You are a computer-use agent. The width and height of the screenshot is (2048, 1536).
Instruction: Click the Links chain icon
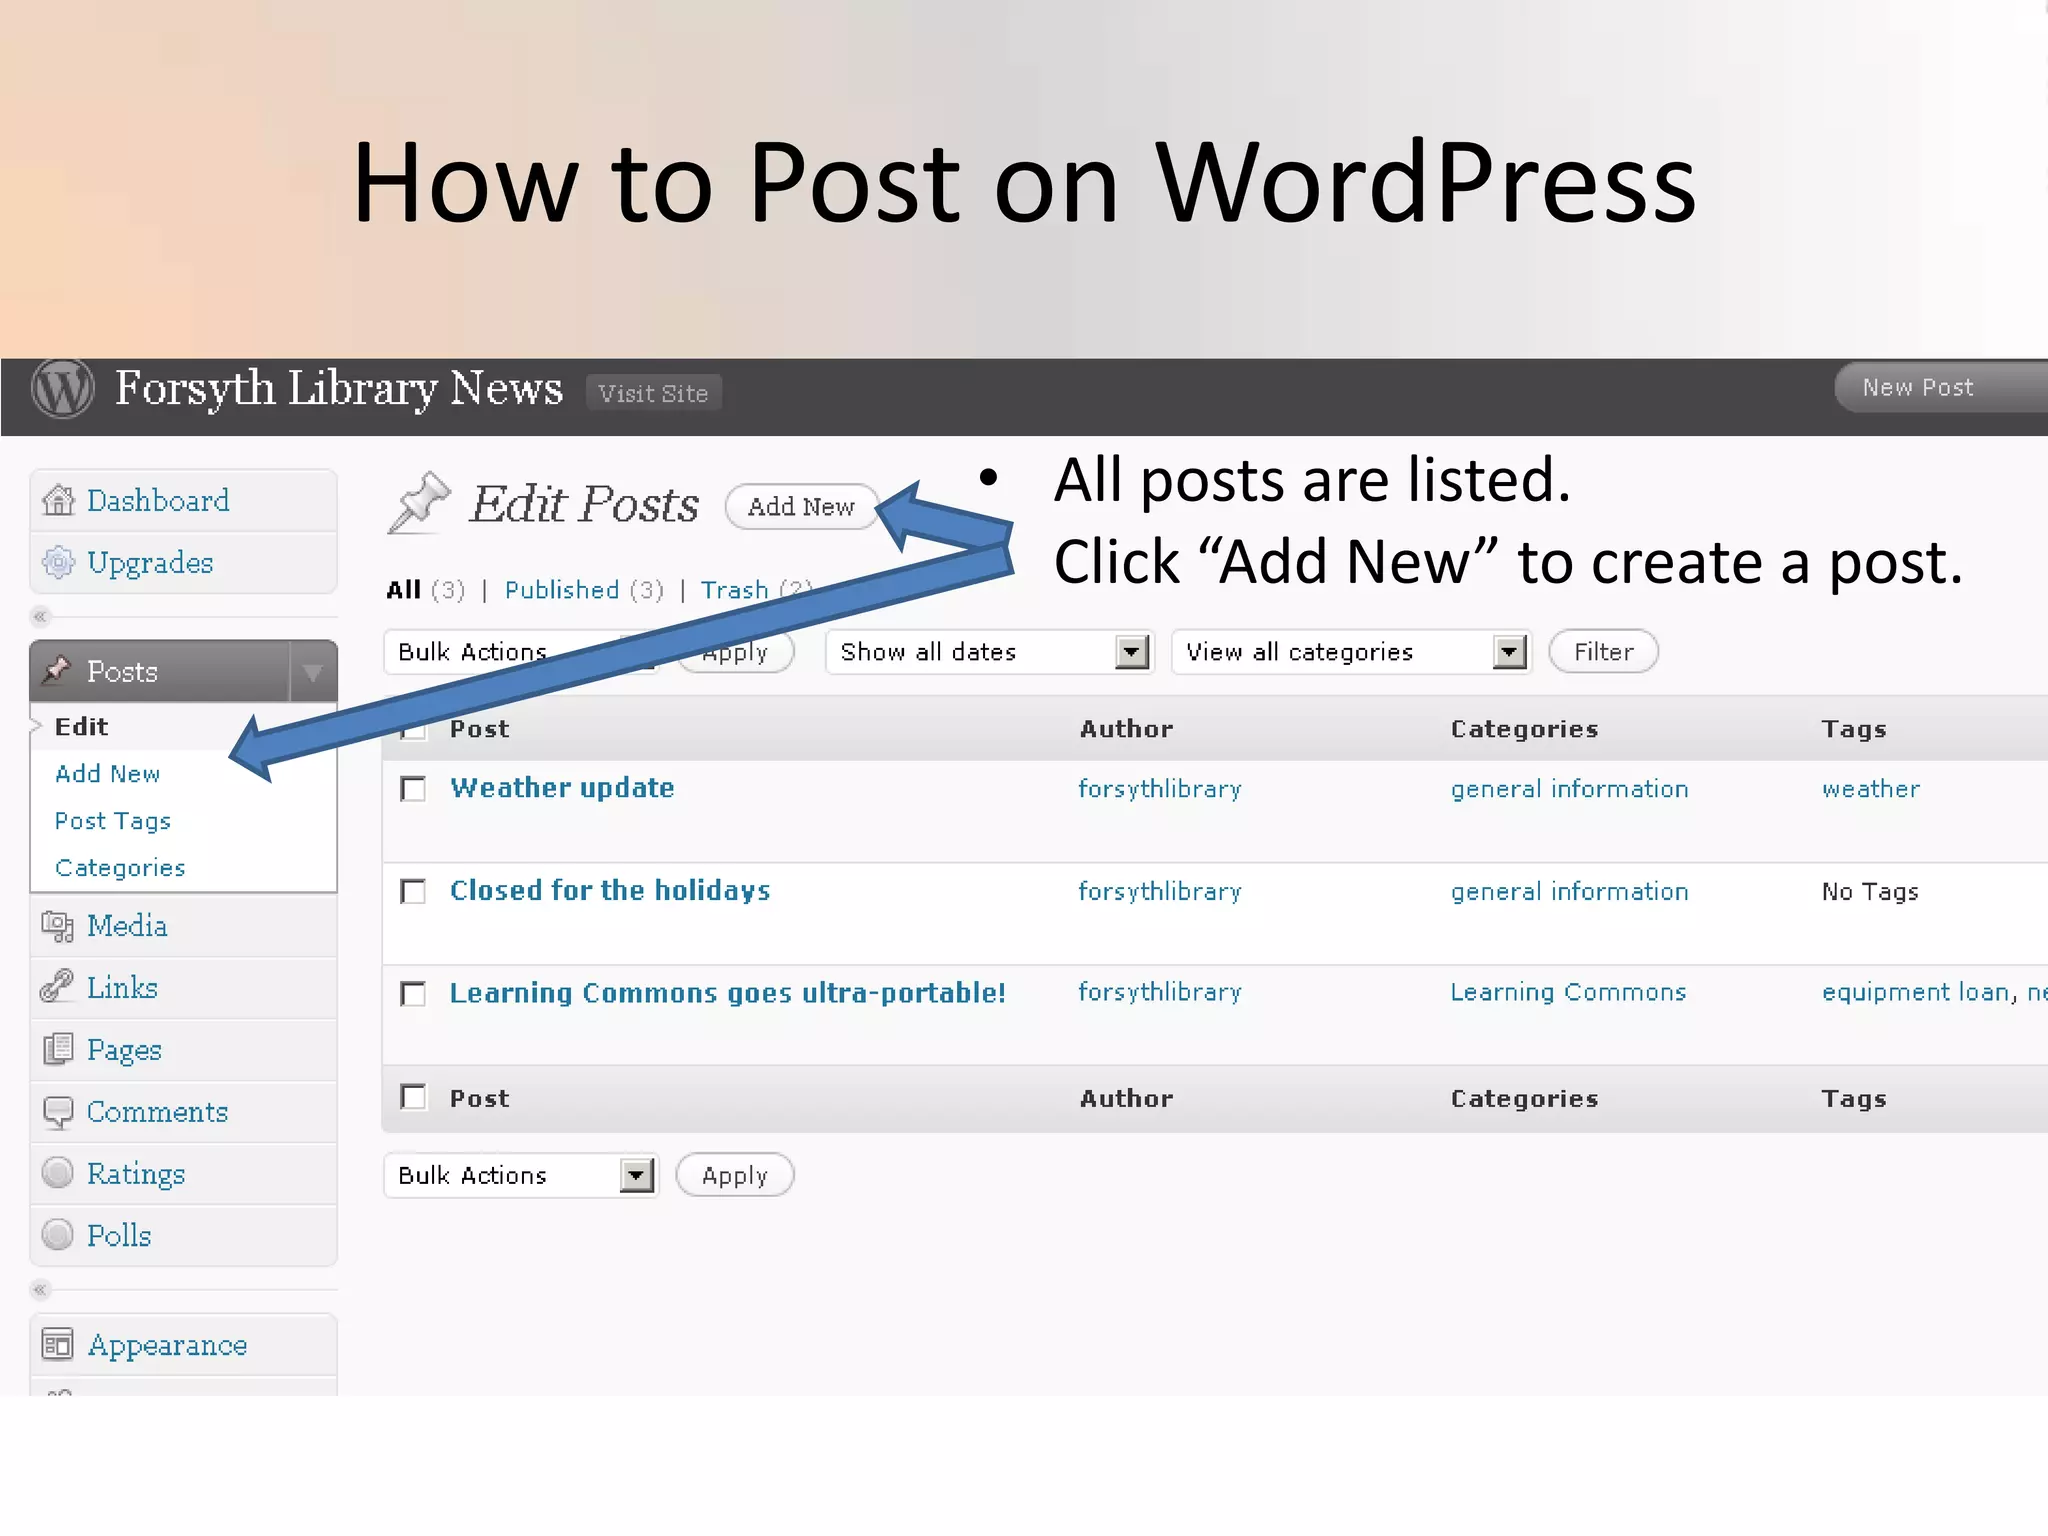(x=58, y=987)
